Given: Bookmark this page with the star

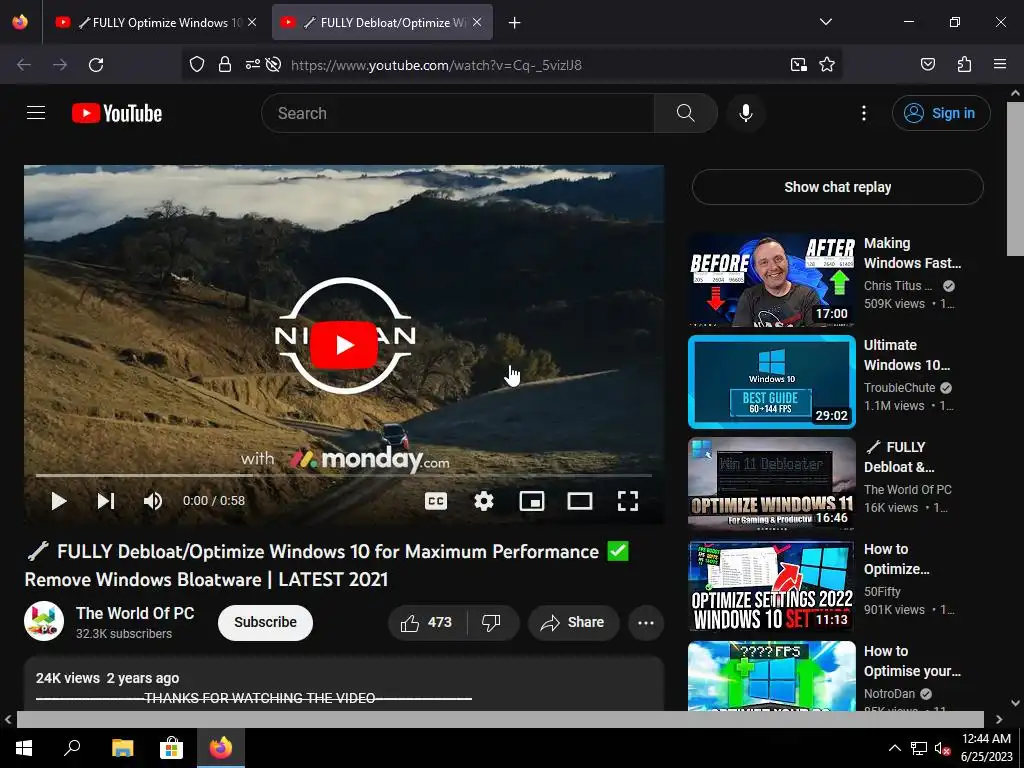Looking at the screenshot, I should tap(827, 64).
